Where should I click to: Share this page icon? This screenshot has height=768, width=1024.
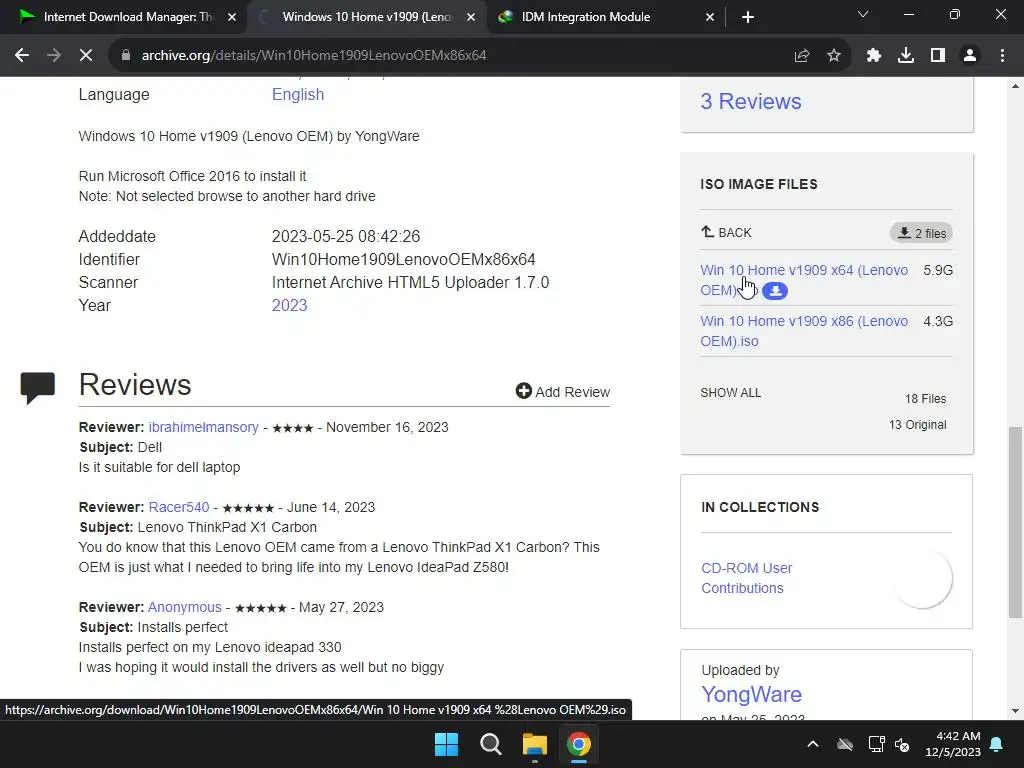802,56
